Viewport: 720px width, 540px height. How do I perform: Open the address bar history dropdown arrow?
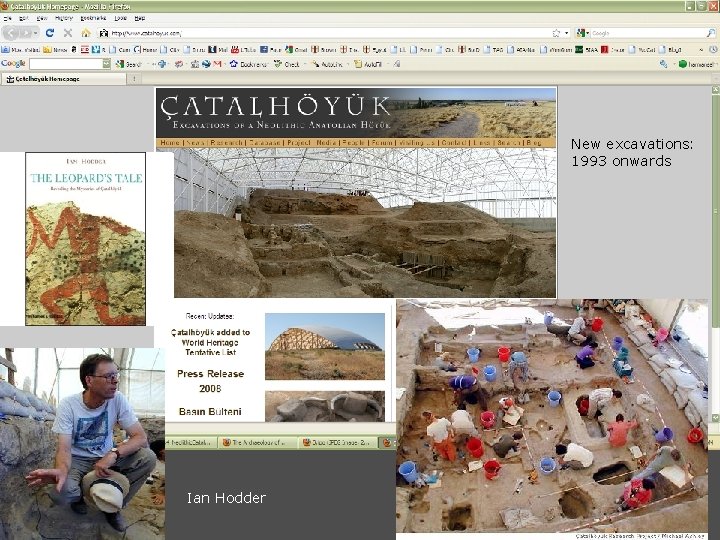pos(567,33)
